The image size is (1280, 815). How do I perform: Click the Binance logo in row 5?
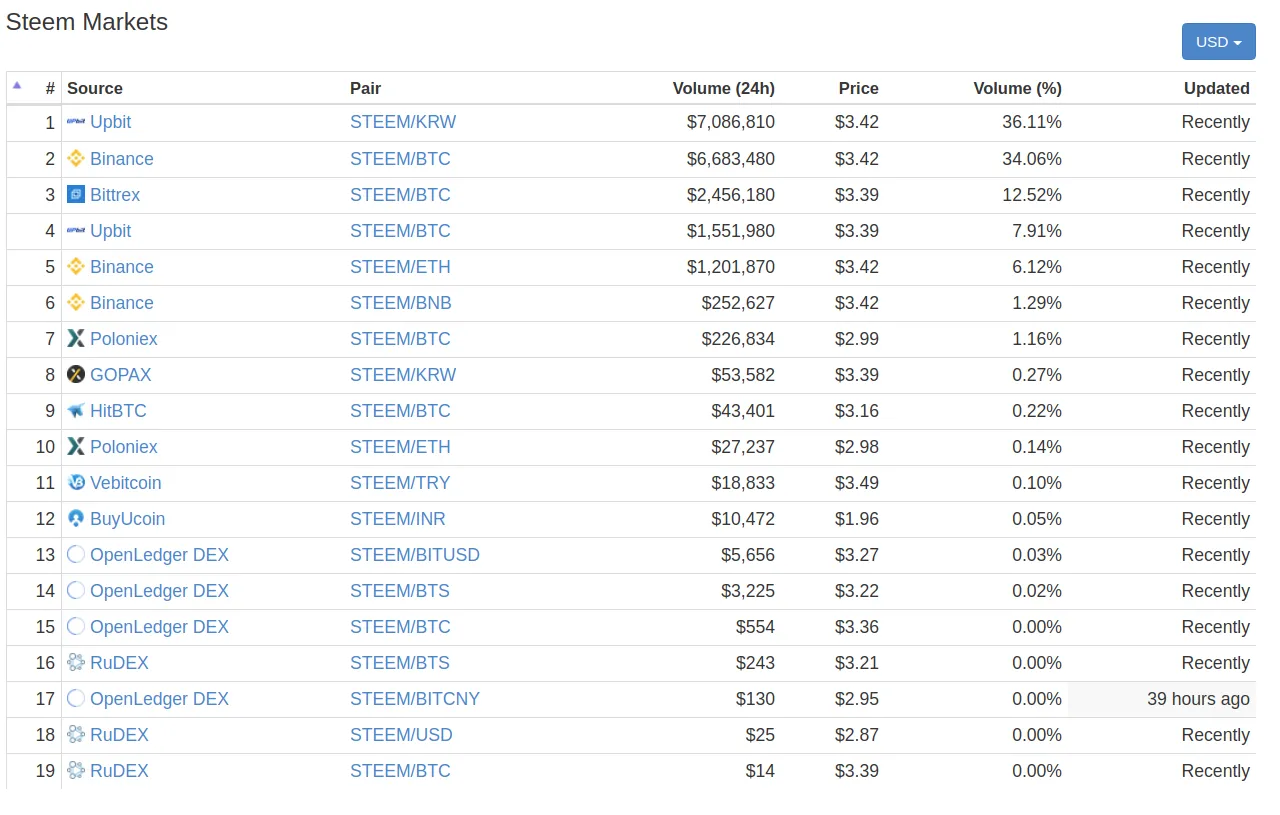coord(76,266)
